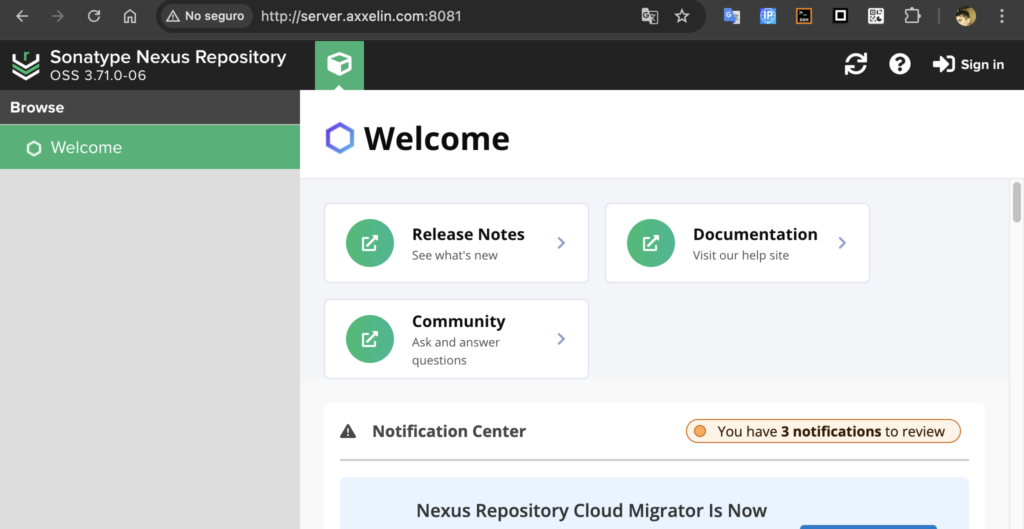Click the Google Translate icon in address bar
The width and height of the screenshot is (1024, 529).
coord(650,16)
